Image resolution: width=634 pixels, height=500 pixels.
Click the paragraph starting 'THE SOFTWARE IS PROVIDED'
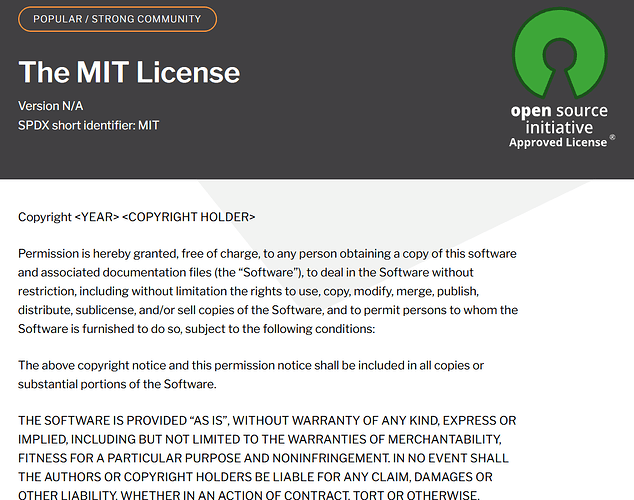coord(267,458)
